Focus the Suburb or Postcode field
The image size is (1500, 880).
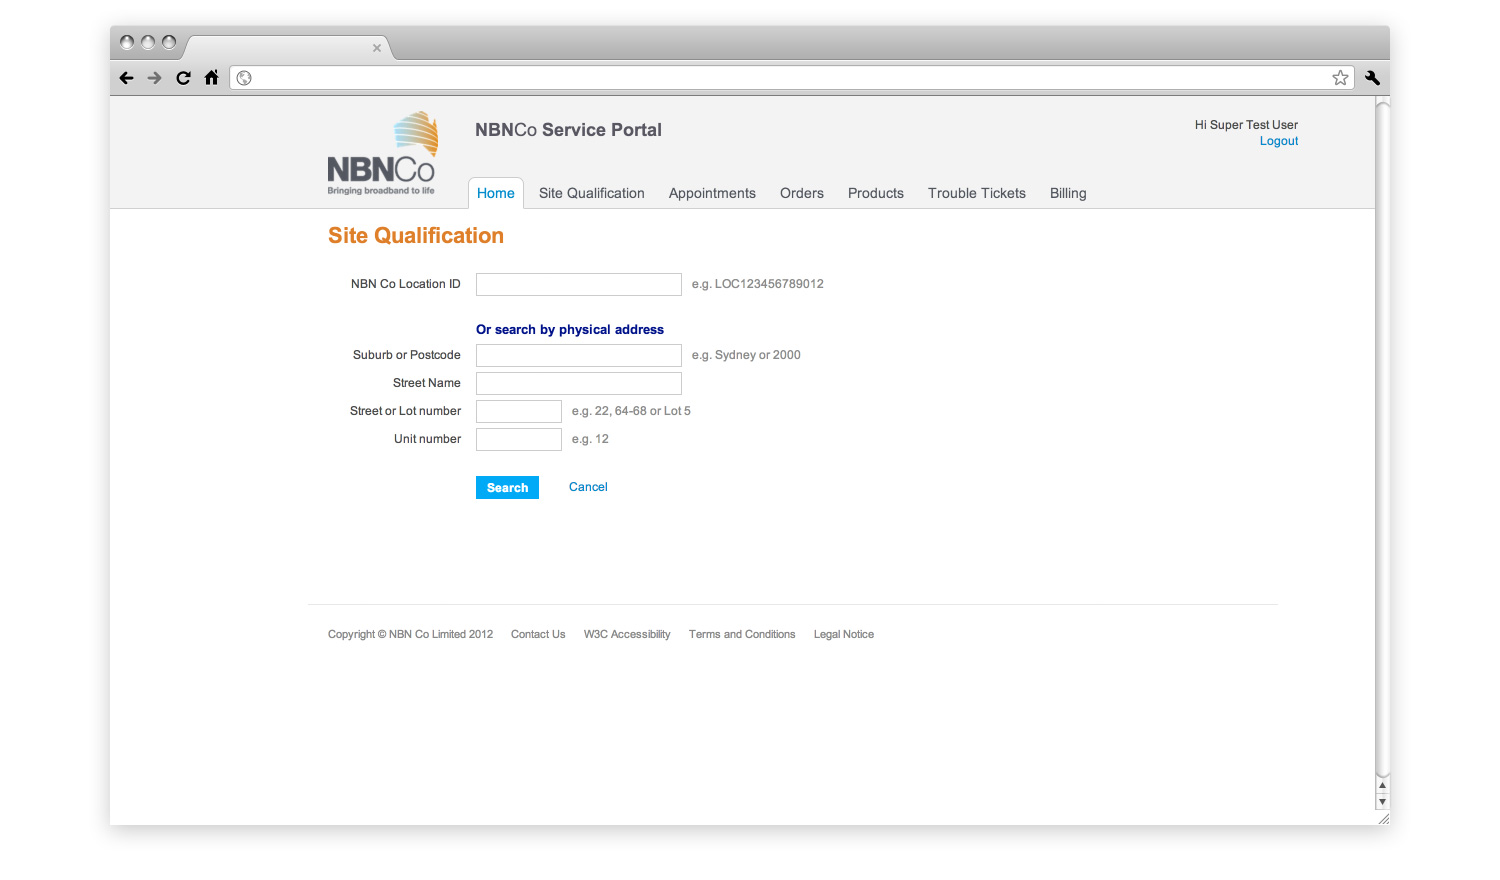click(579, 355)
